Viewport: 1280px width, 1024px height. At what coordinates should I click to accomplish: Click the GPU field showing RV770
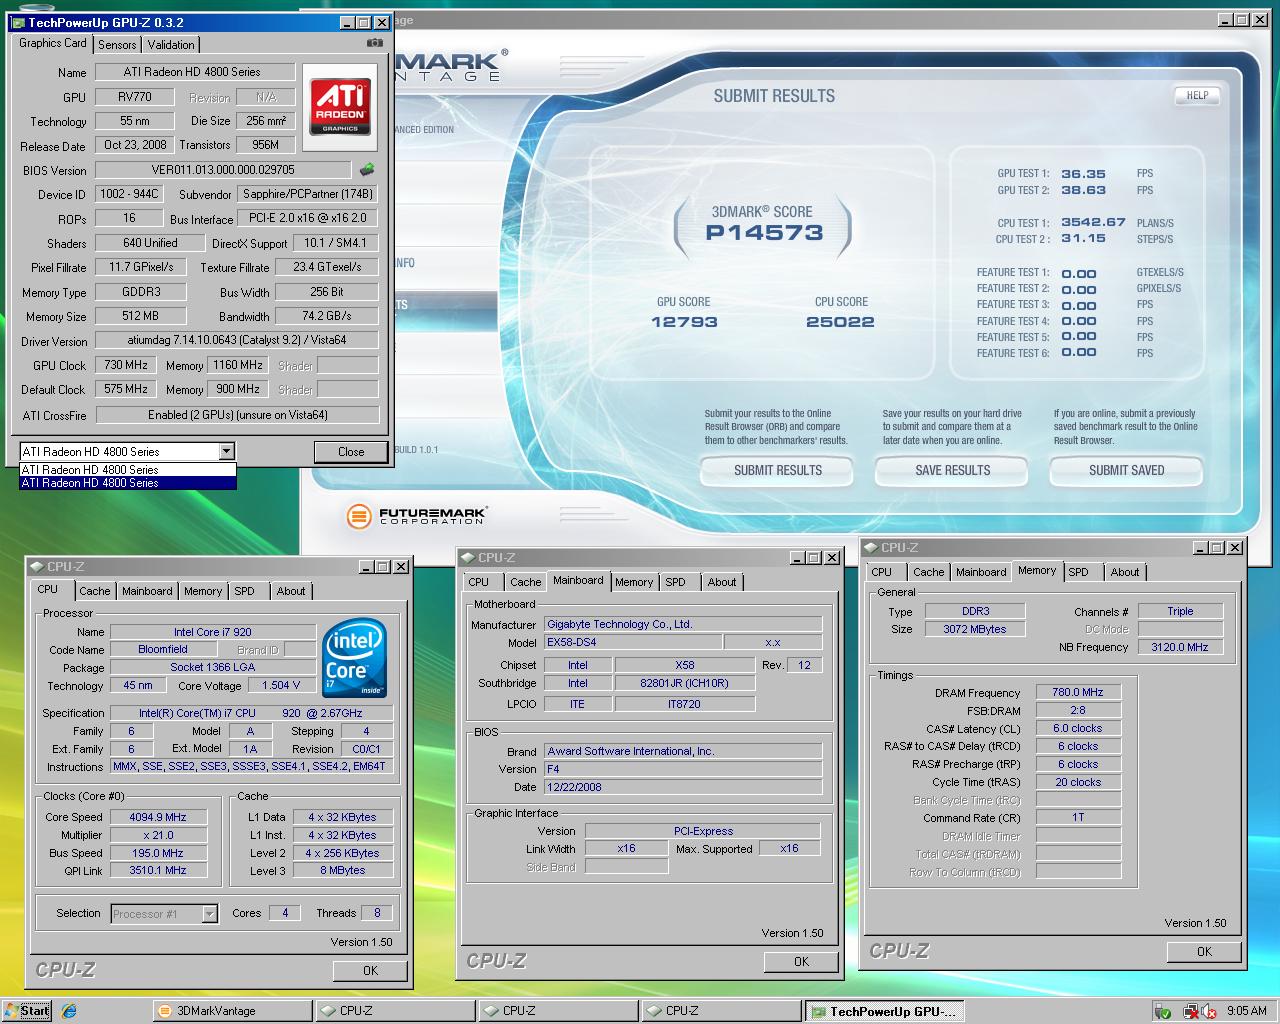[x=135, y=97]
